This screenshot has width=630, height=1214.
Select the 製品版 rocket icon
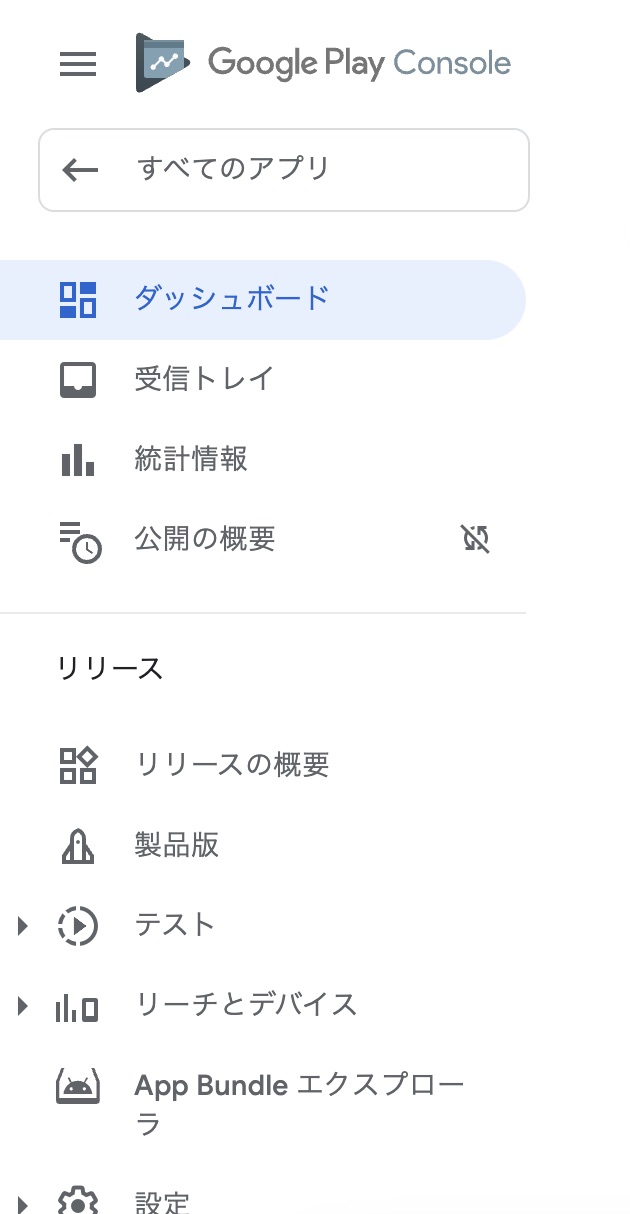(x=80, y=845)
